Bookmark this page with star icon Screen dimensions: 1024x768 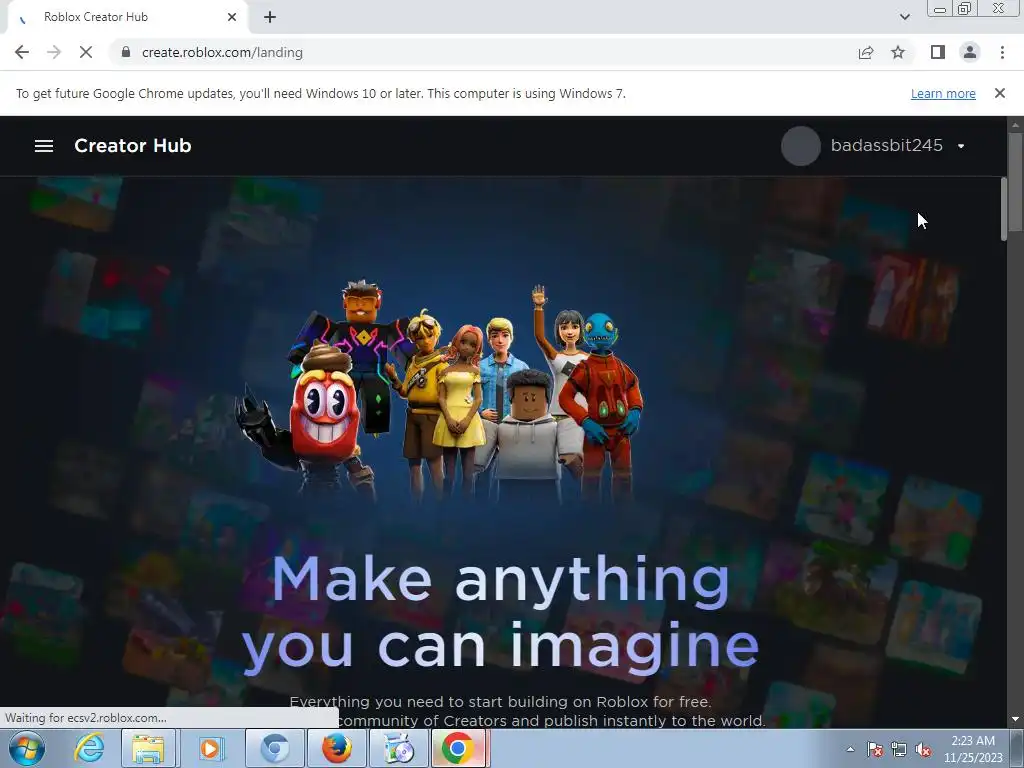pyautogui.click(x=898, y=52)
